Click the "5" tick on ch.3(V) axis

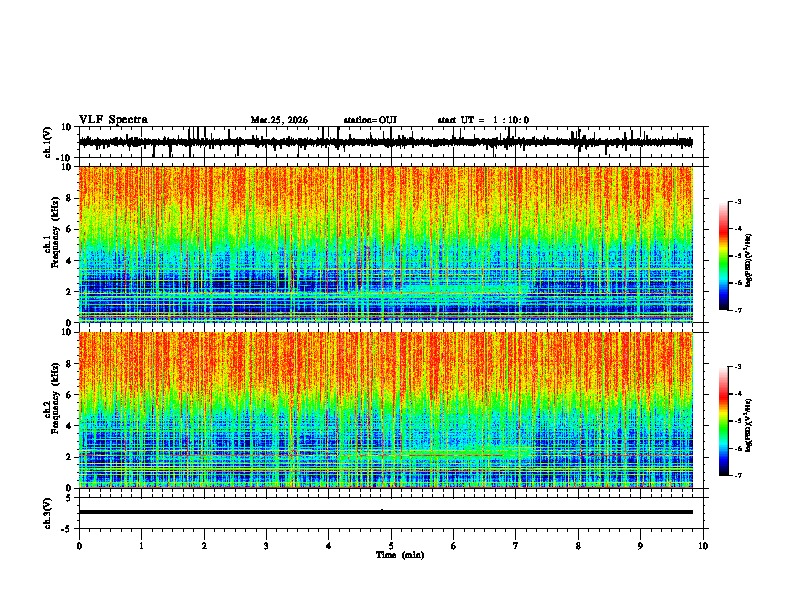coord(70,498)
